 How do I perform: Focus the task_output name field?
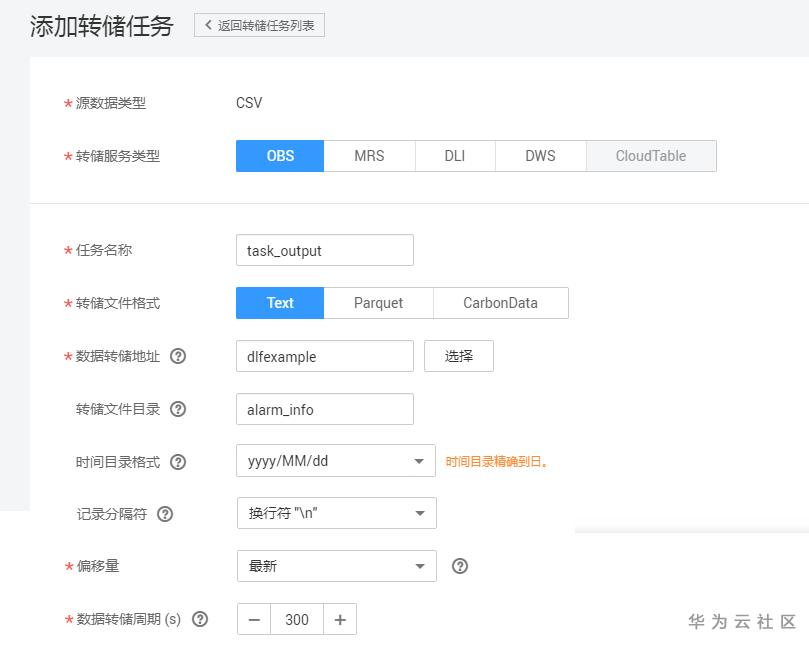point(325,250)
